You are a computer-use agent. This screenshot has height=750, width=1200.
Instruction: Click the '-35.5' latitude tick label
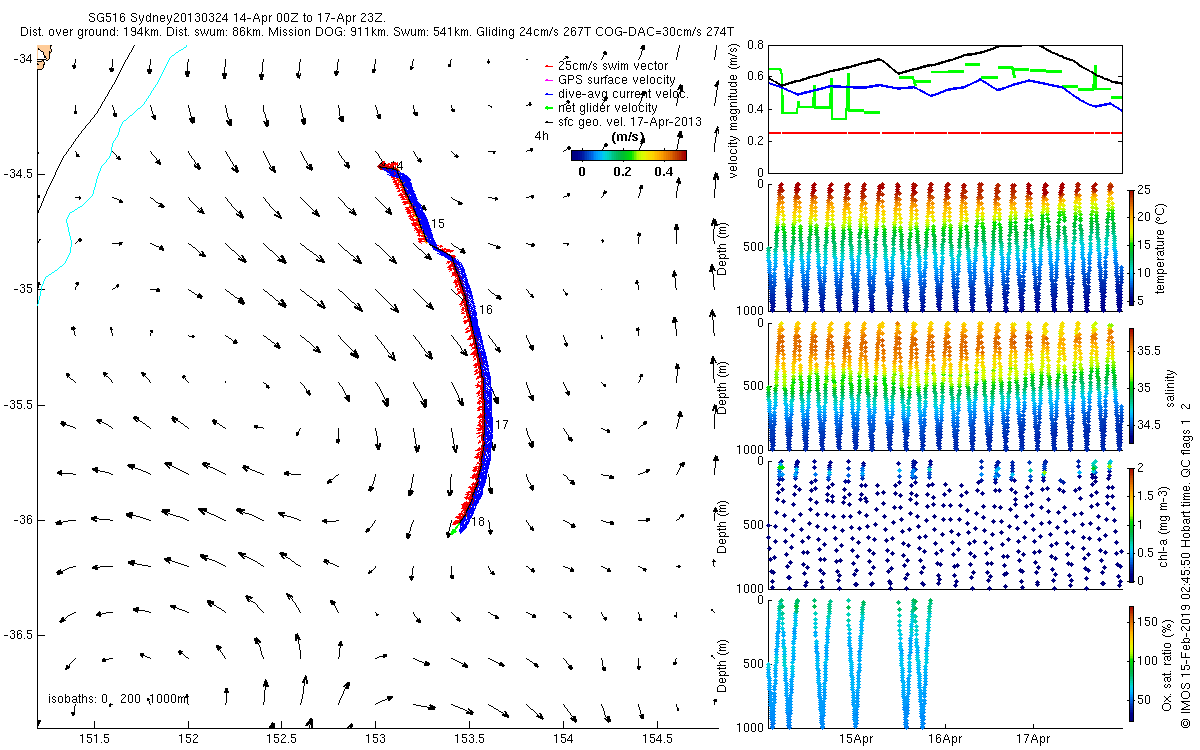pyautogui.click(x=17, y=405)
